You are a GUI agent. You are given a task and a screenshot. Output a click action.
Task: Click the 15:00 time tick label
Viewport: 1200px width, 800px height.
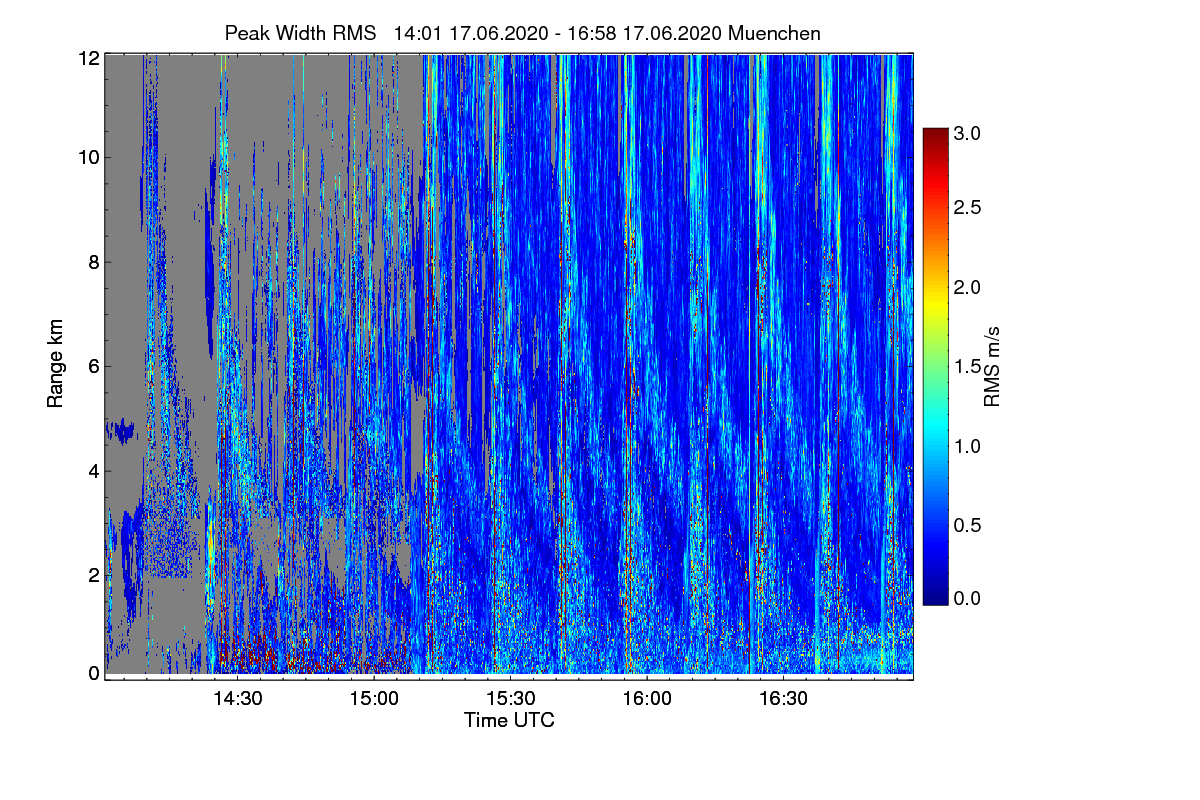pos(375,699)
